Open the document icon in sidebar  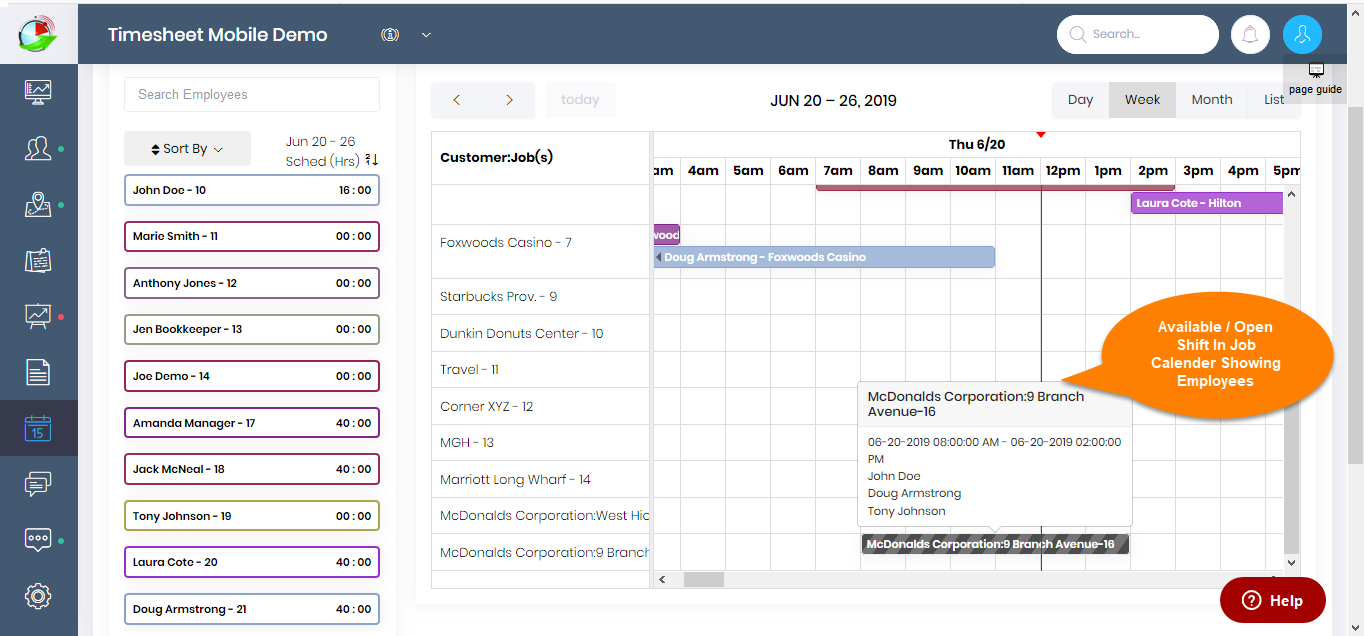(38, 373)
